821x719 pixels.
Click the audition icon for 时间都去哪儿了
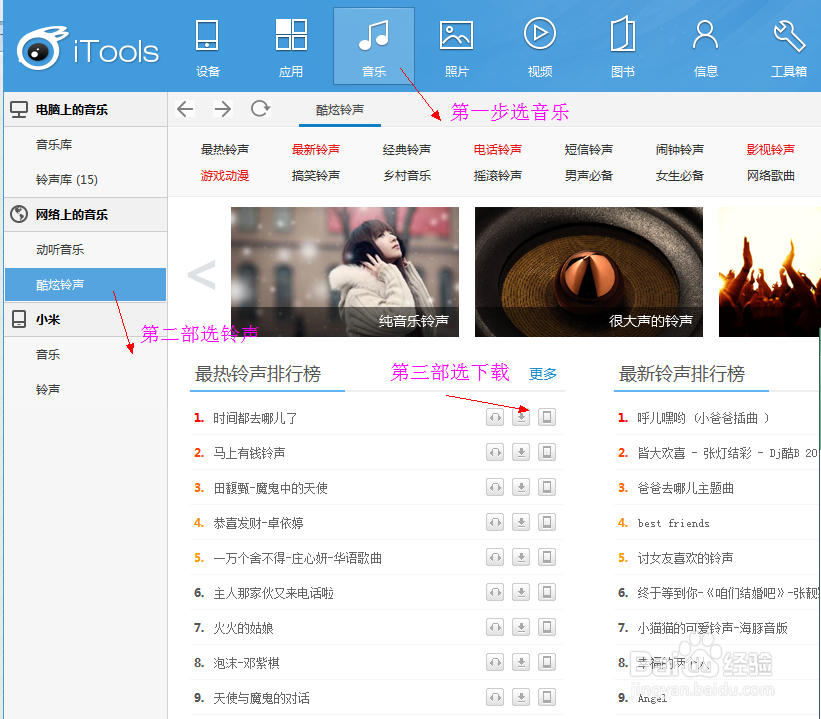(x=494, y=417)
